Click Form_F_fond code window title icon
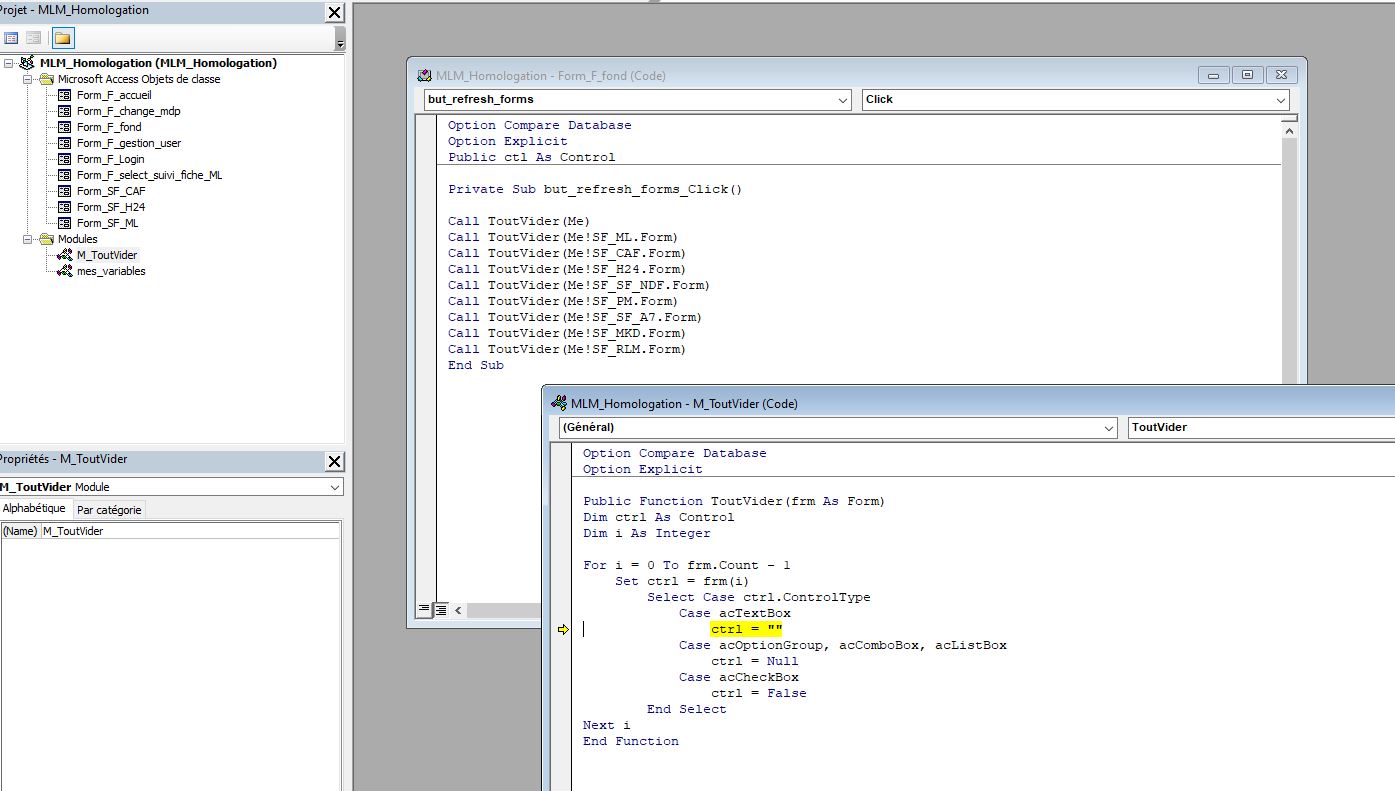 click(x=425, y=75)
